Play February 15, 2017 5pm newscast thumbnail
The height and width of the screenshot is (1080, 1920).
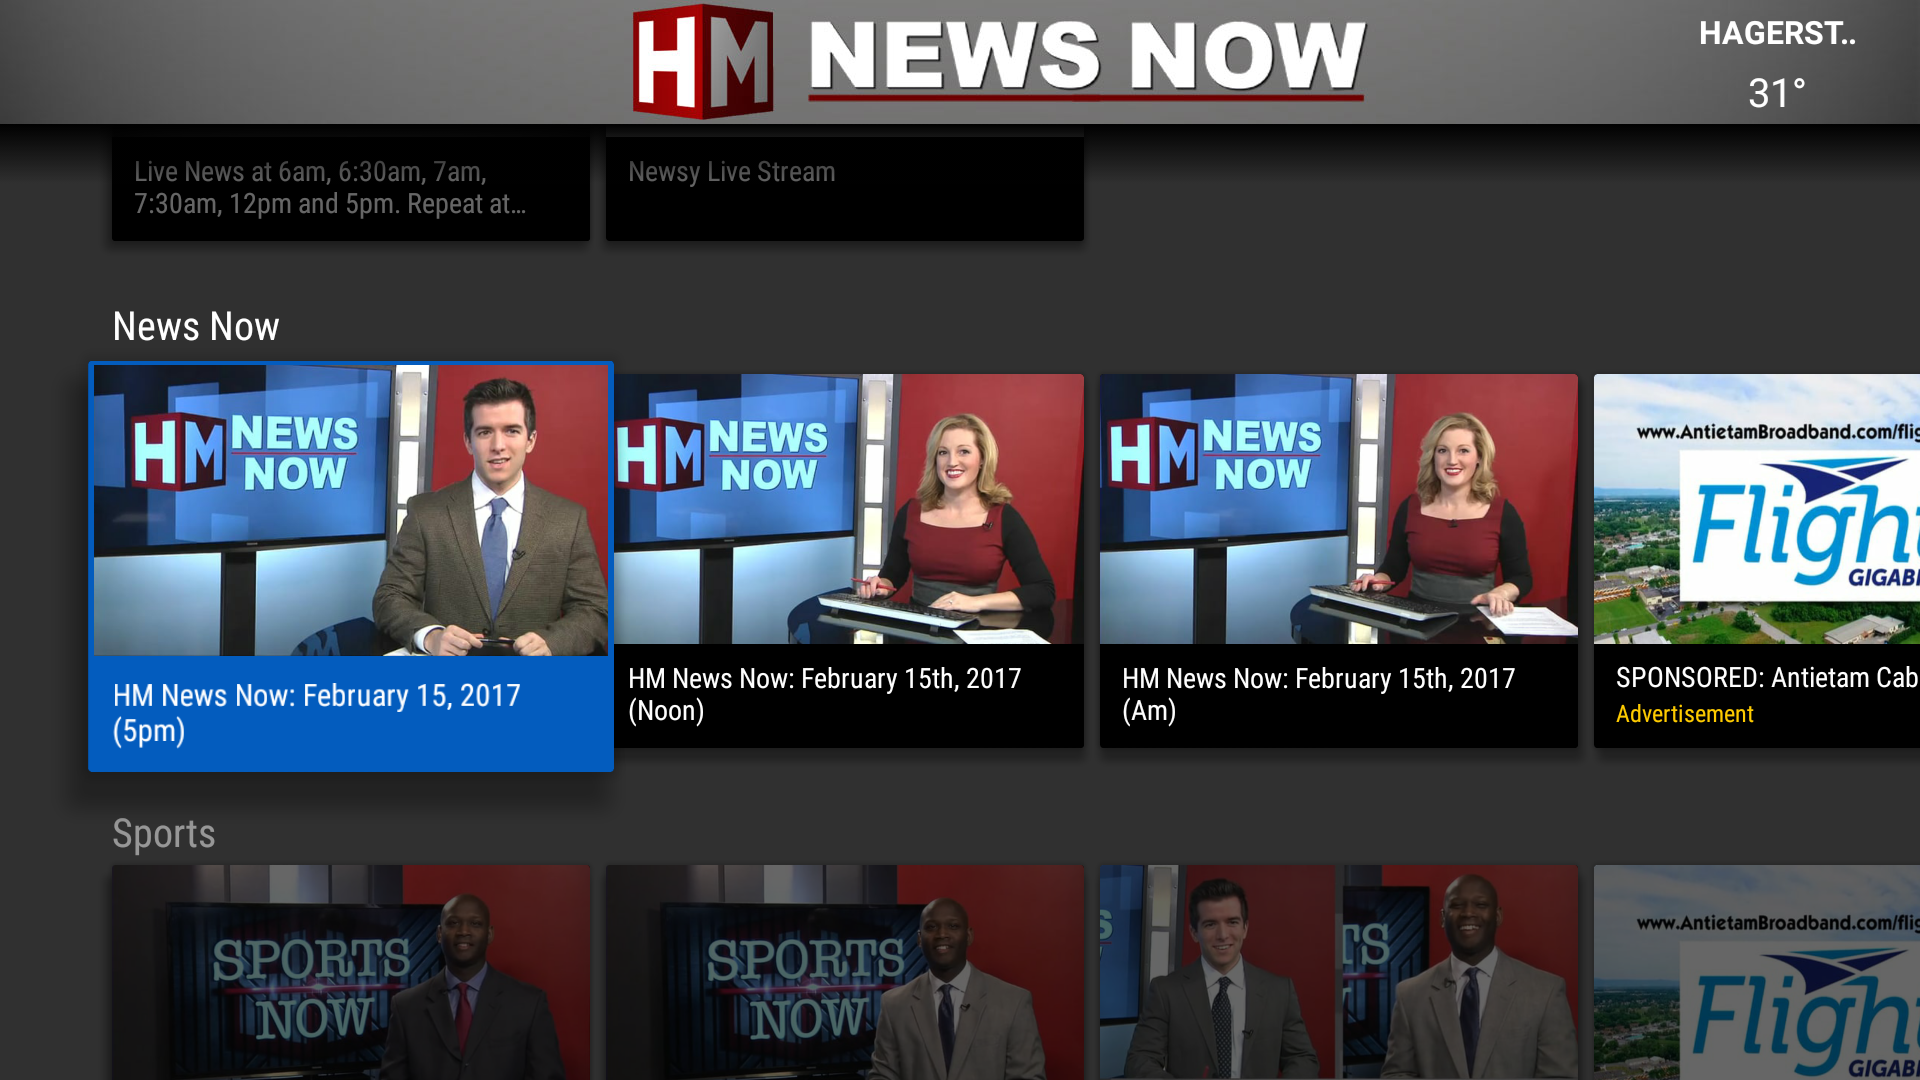pos(350,510)
